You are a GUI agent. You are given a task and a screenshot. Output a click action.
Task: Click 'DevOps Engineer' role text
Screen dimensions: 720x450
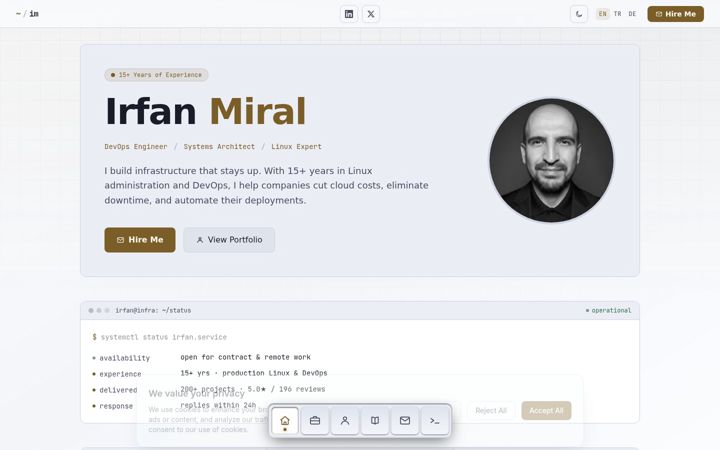point(135,146)
